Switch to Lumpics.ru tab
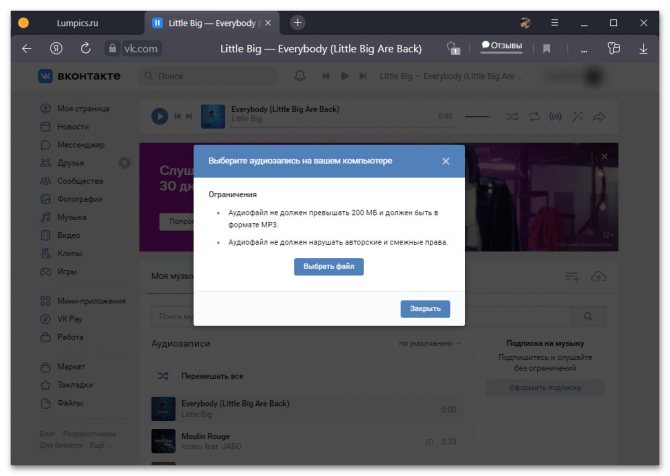Screen dimensions: 670x476 pos(77,23)
